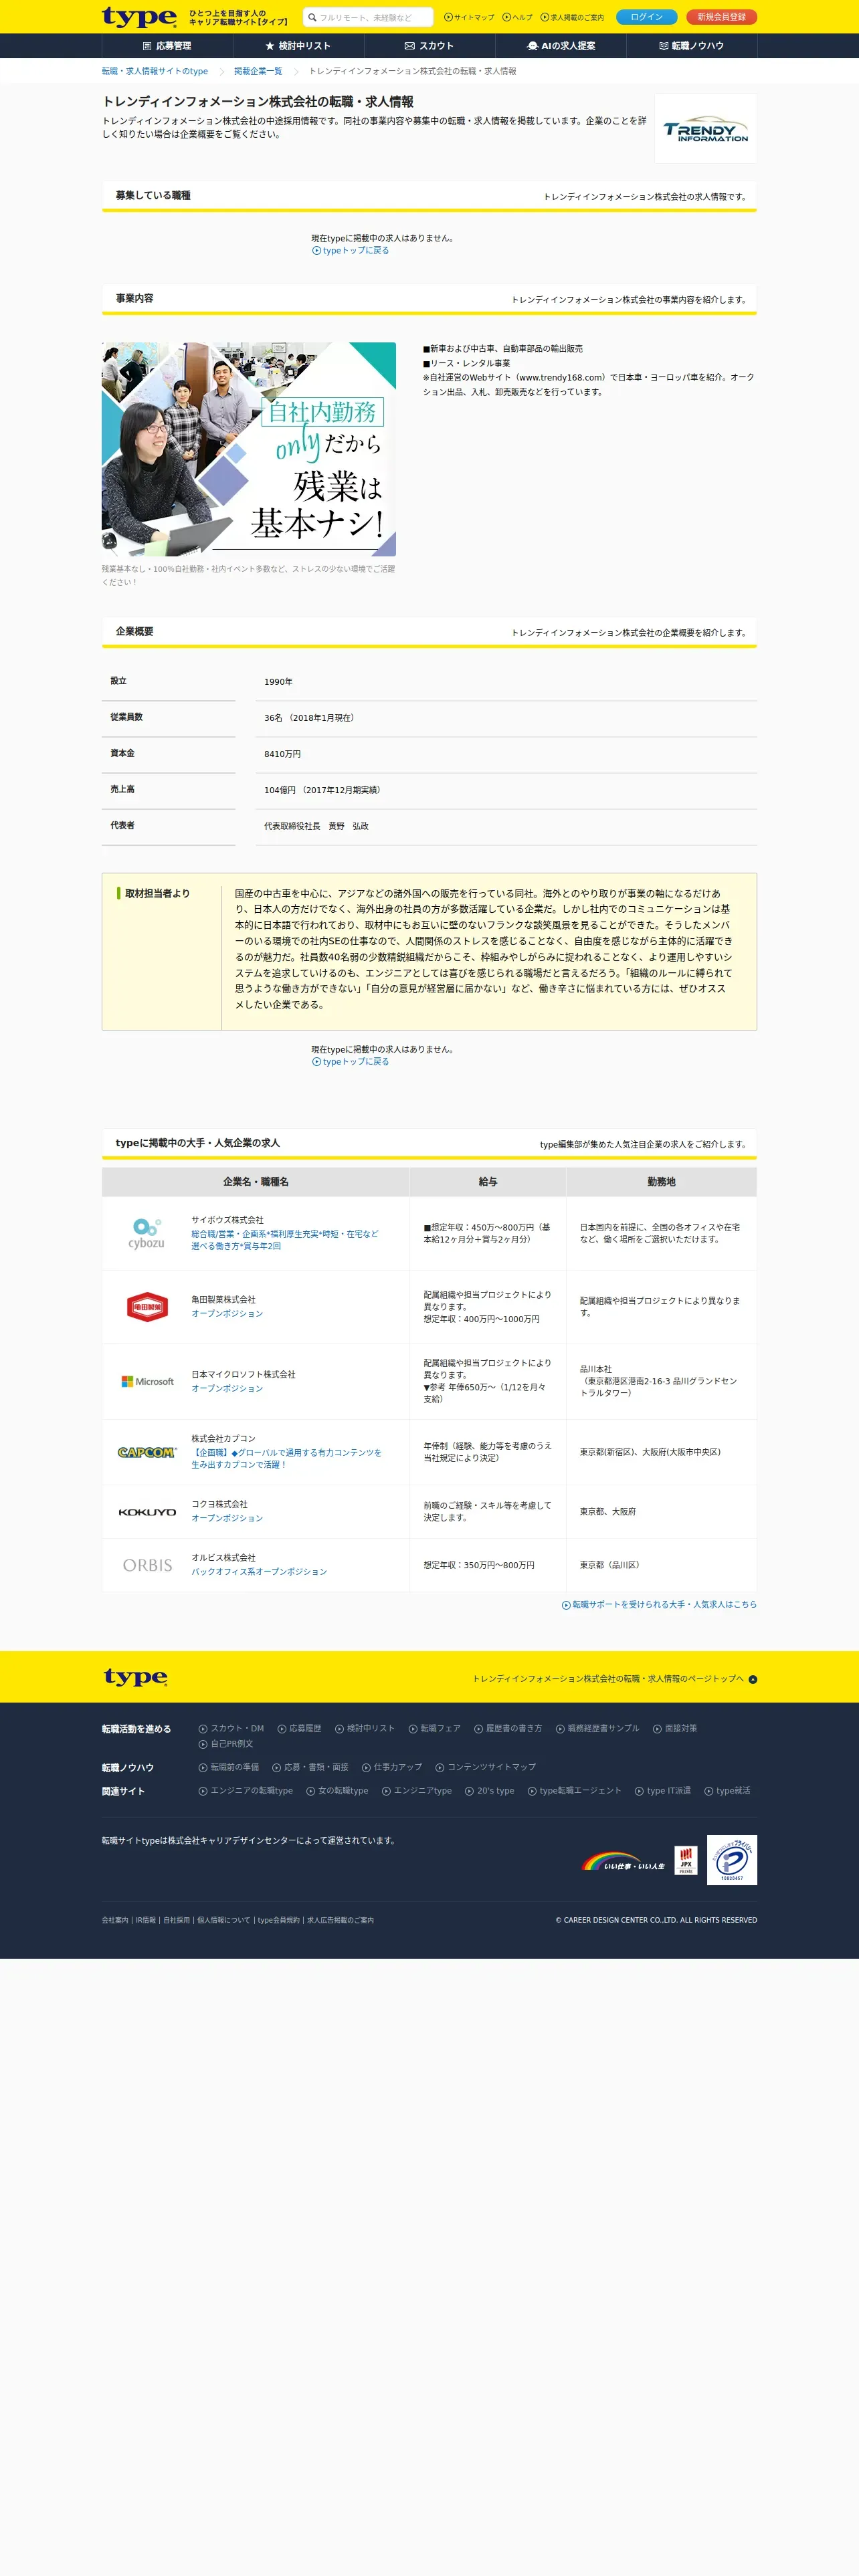Open footer link 応募・書類・面接

(310, 1767)
